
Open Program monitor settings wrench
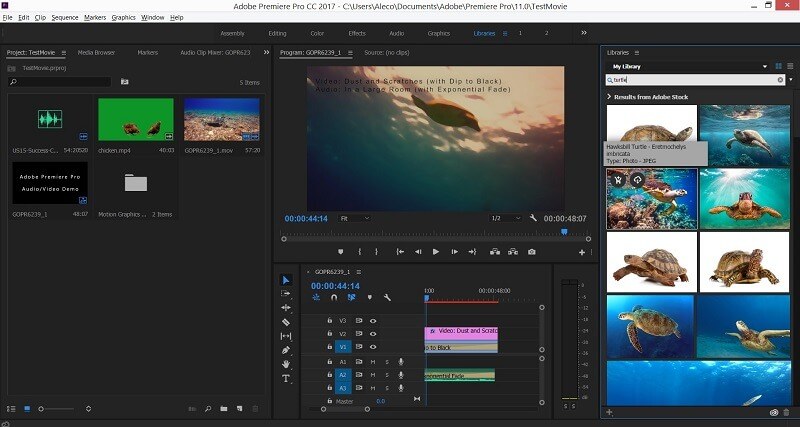(x=533, y=218)
